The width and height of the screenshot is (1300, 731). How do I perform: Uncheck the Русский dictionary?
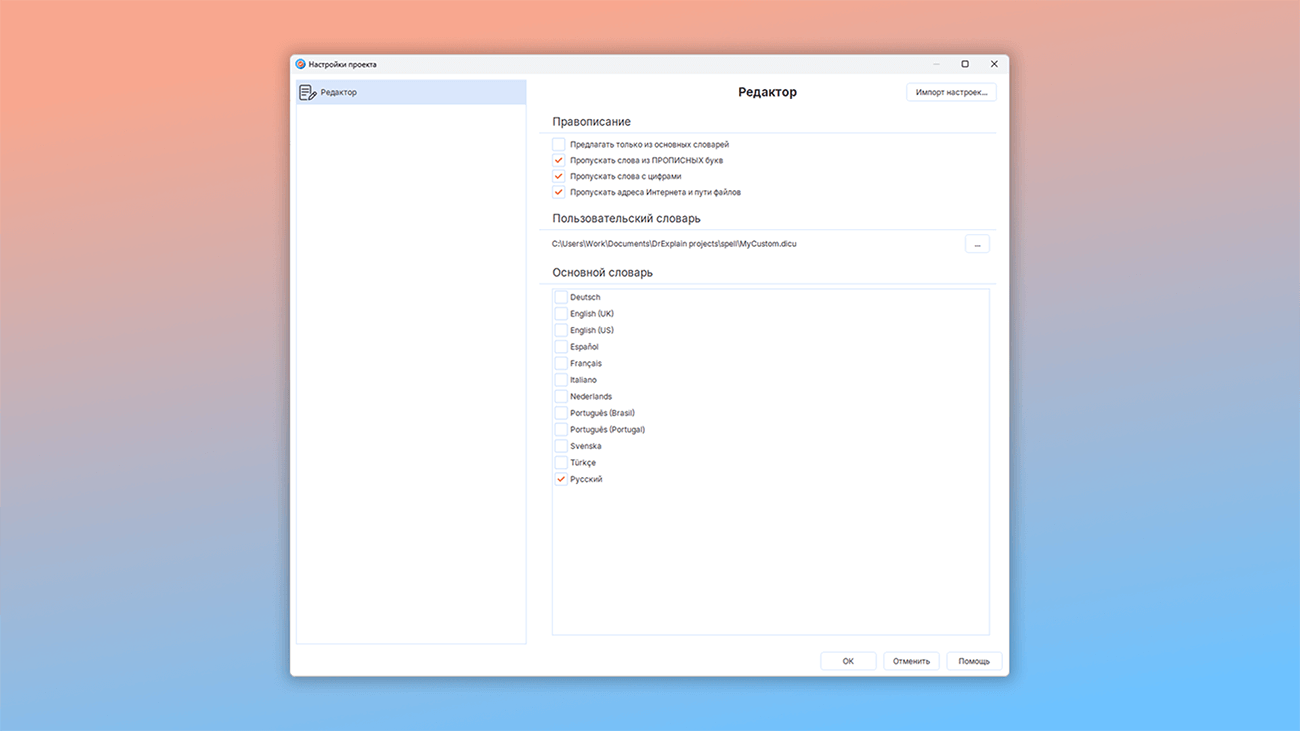pos(561,480)
